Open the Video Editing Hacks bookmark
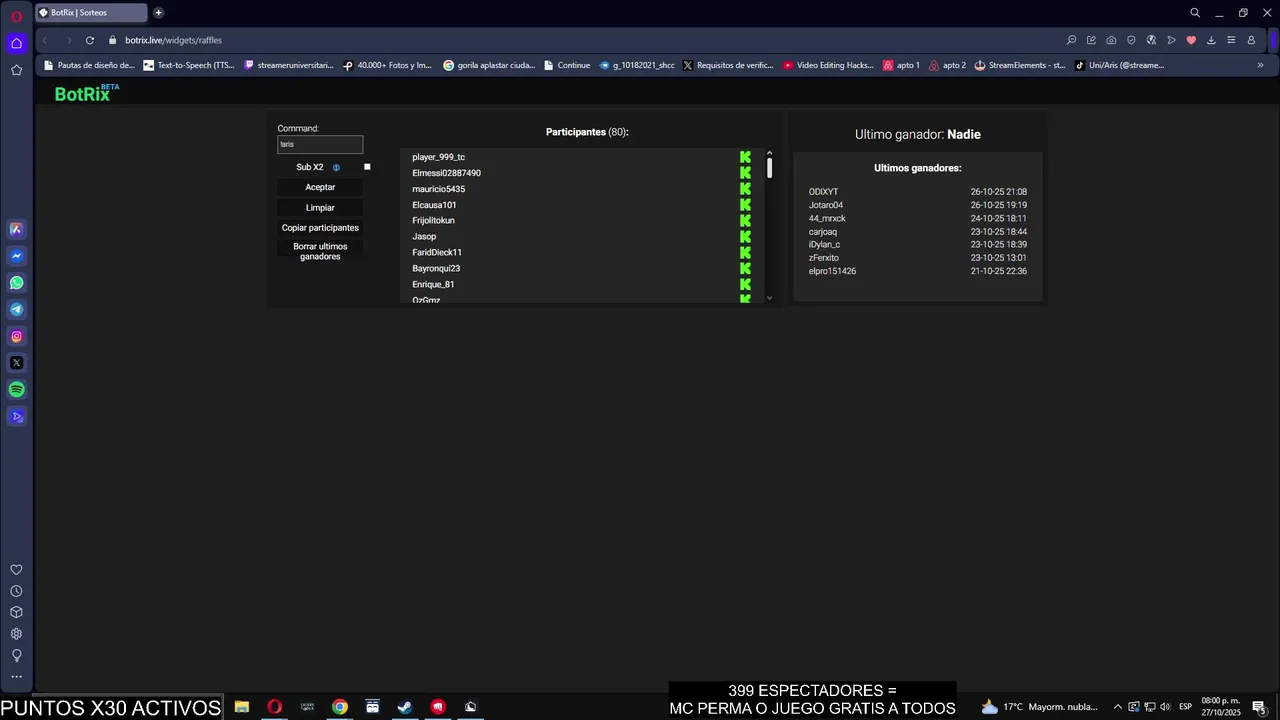 tap(828, 65)
